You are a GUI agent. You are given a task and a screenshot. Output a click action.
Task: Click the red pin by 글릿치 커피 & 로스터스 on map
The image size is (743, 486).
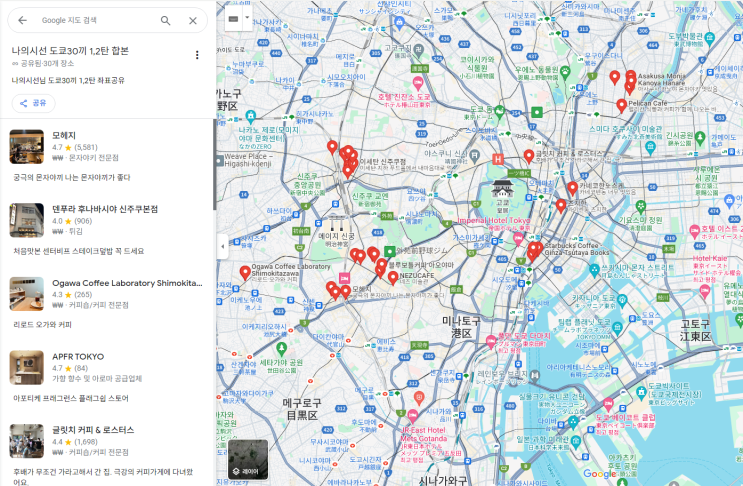pyautogui.click(x=529, y=156)
